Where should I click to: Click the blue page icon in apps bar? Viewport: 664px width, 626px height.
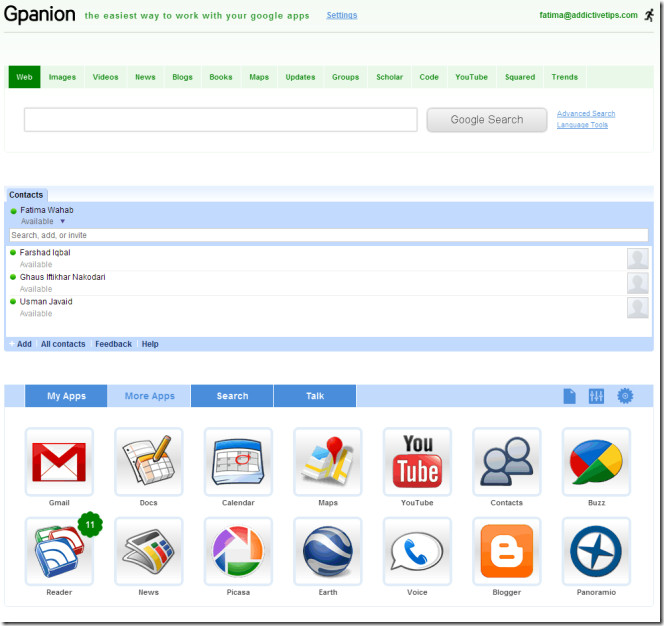pyautogui.click(x=570, y=396)
